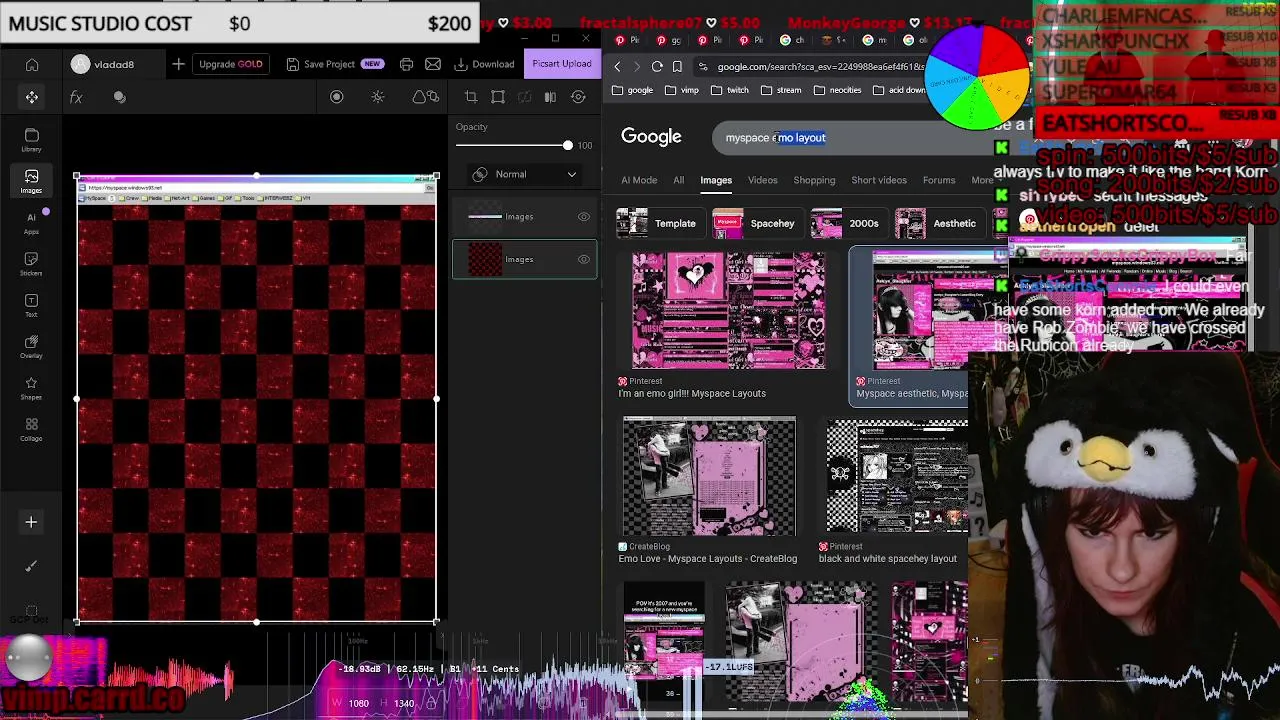Viewport: 1280px width, 720px height.
Task: Switch to the Shopping tab
Action: pyautogui.click(x=814, y=180)
